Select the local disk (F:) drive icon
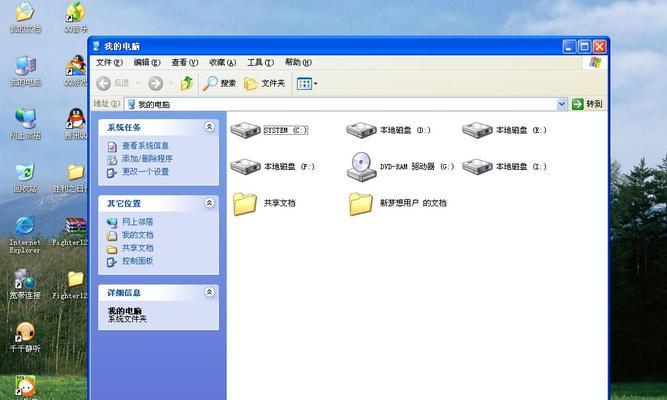The height and width of the screenshot is (400, 667). (245, 166)
